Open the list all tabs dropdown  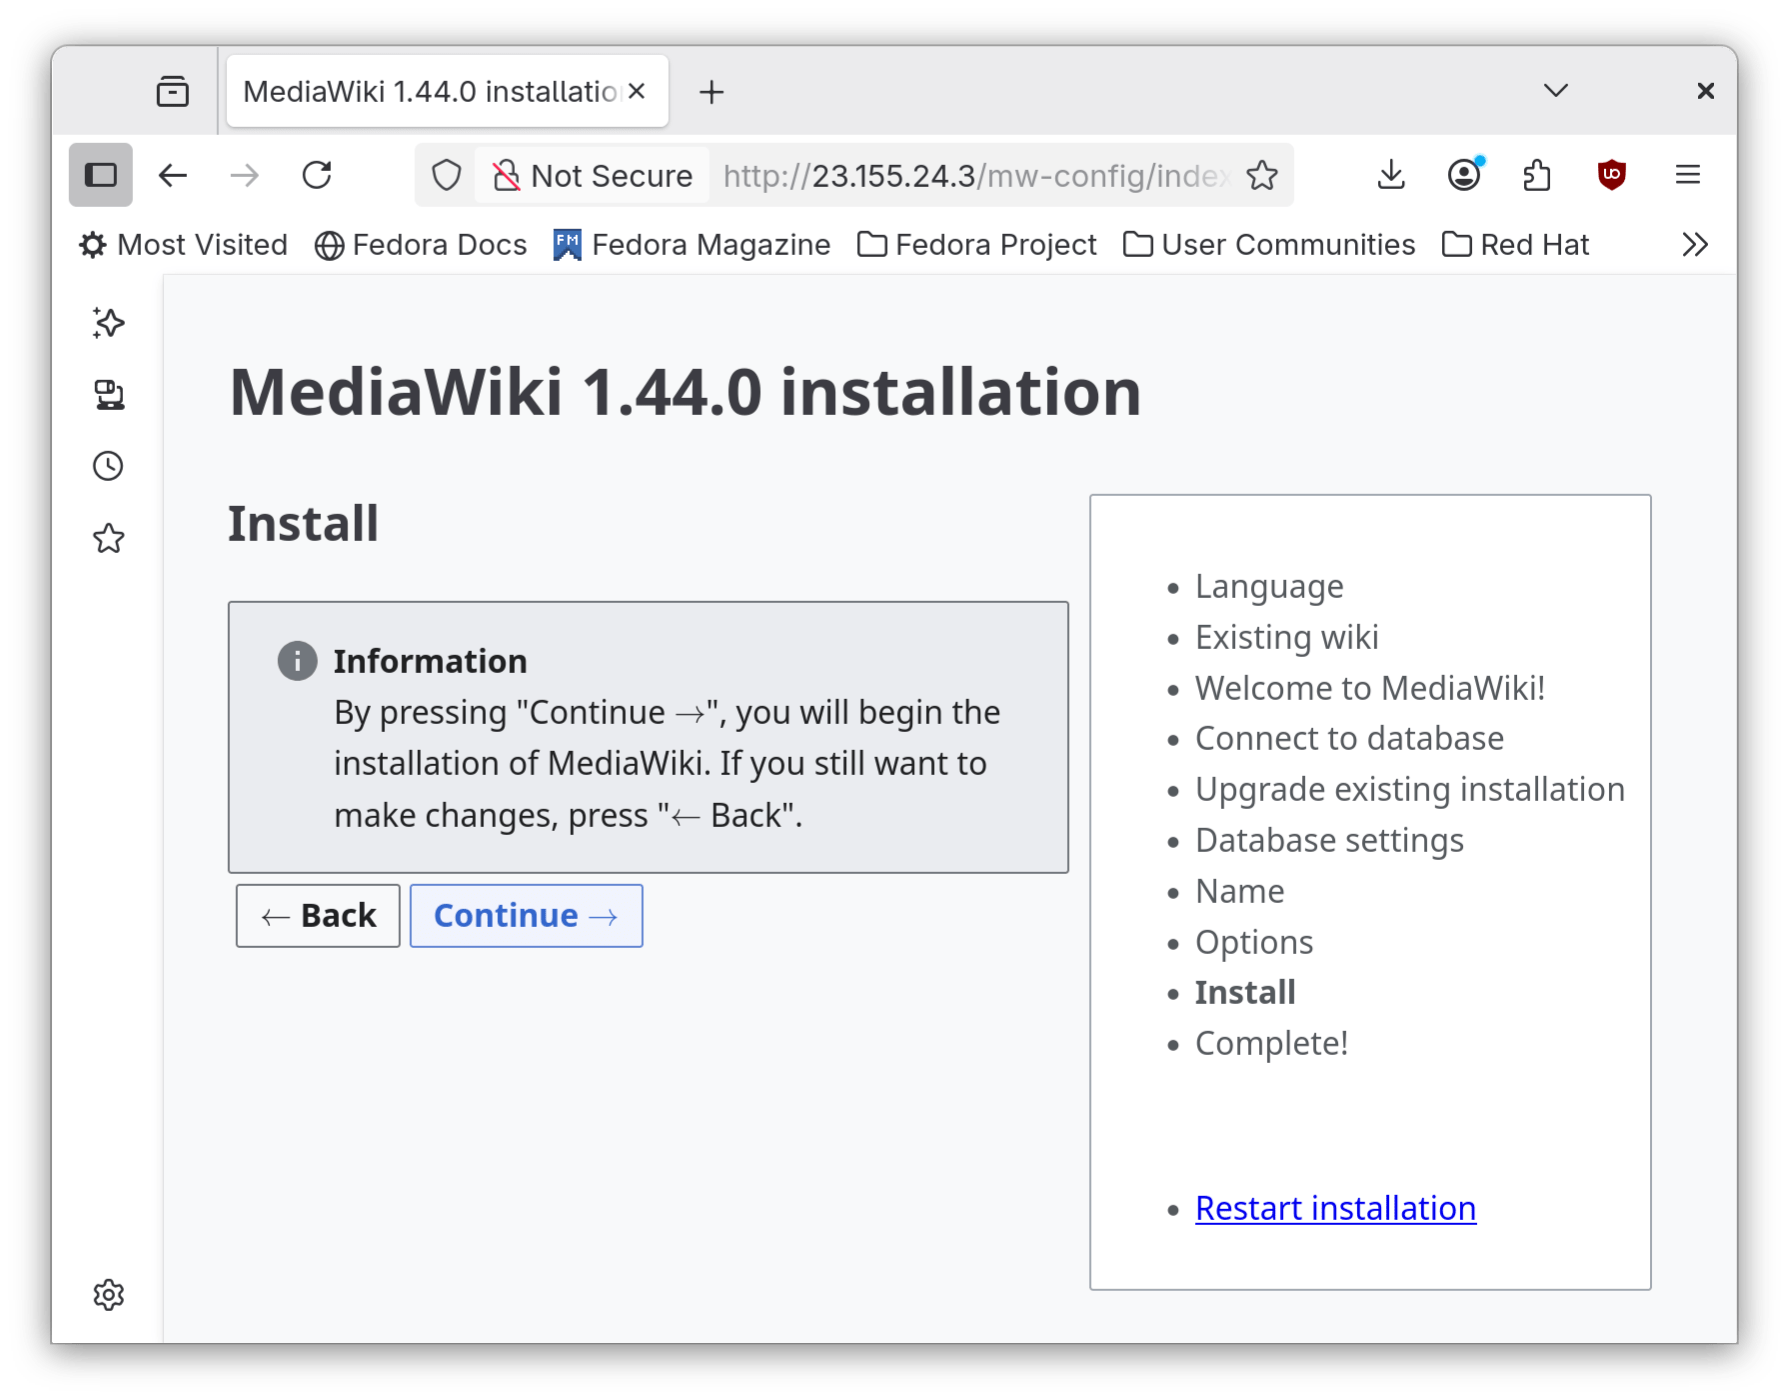pos(1555,91)
